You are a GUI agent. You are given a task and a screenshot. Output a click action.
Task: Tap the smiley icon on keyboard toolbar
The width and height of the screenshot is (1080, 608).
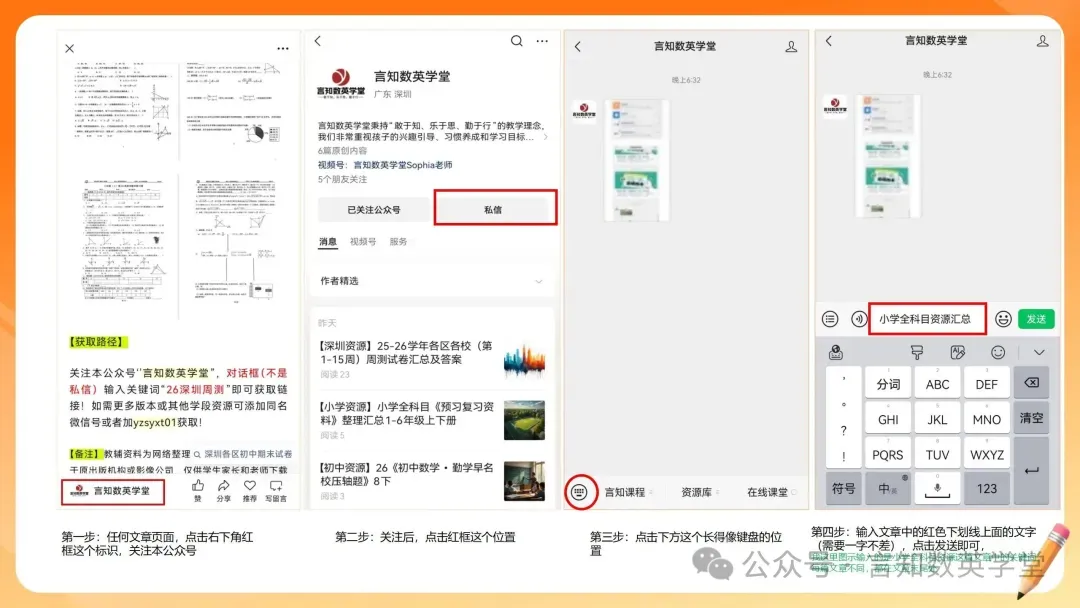pyautogui.click(x=998, y=353)
